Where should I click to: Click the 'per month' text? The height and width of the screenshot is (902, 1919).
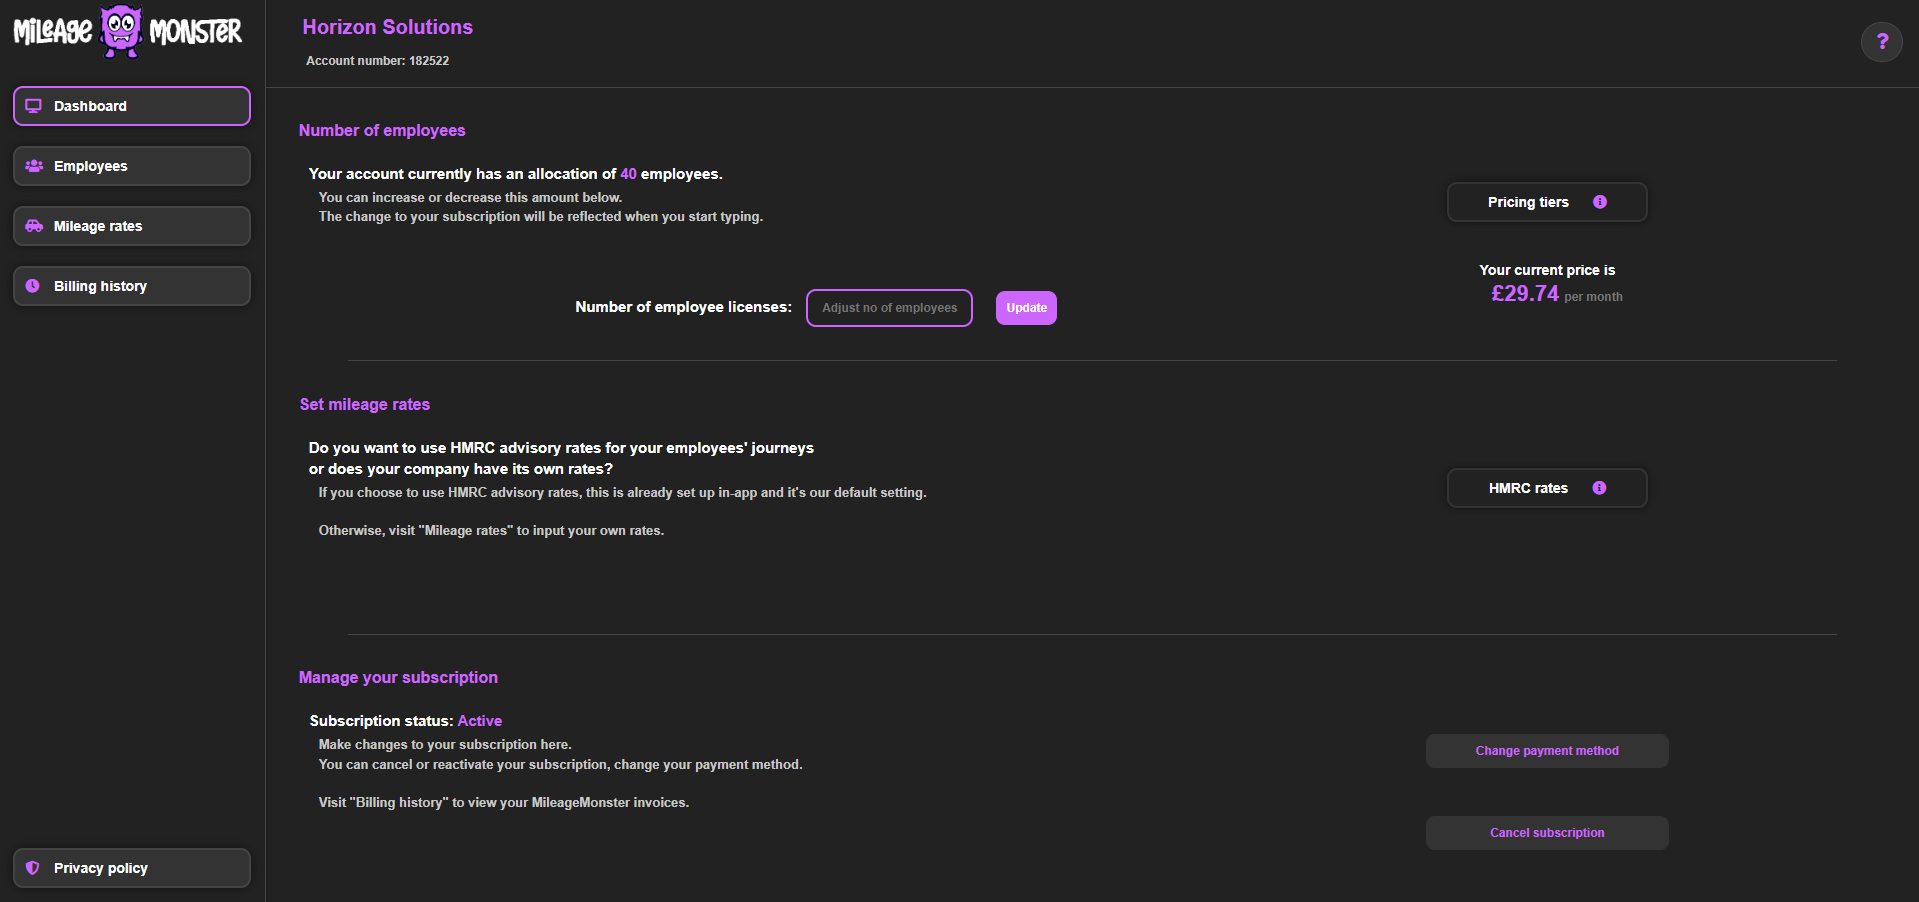(1593, 297)
